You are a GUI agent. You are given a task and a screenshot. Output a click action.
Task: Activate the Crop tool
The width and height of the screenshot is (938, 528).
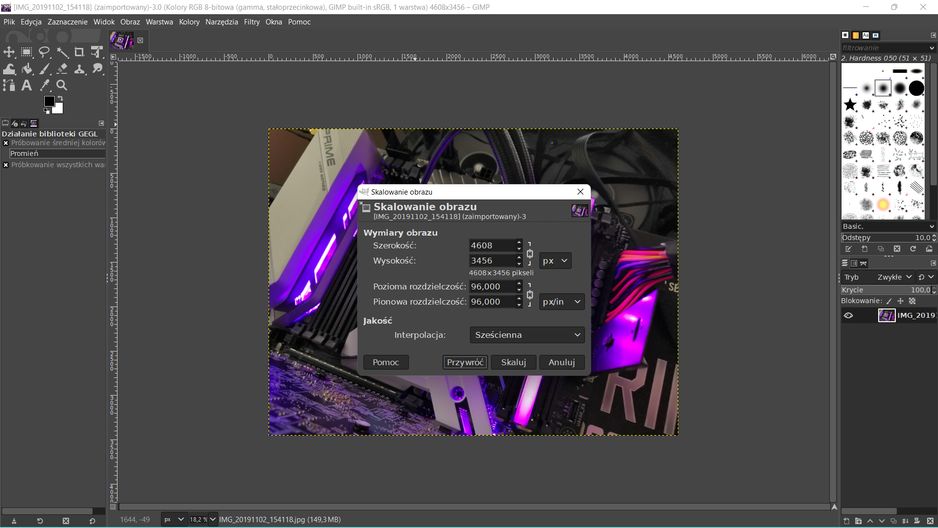79,52
